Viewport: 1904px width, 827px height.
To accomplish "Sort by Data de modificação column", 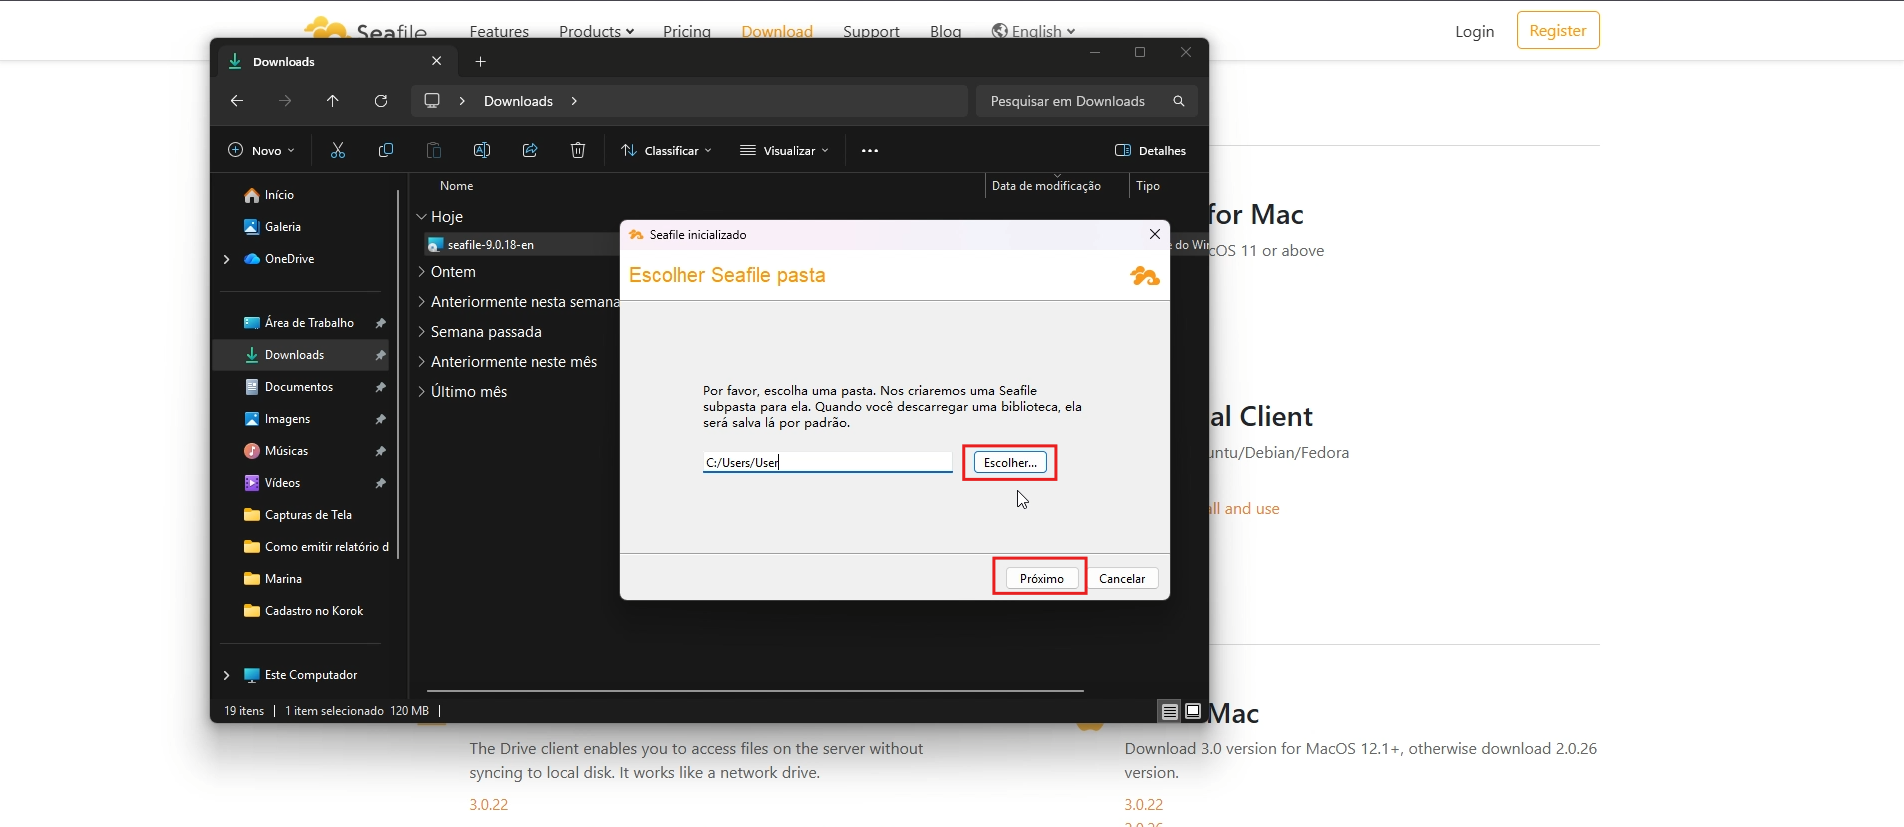I will pos(1046,186).
